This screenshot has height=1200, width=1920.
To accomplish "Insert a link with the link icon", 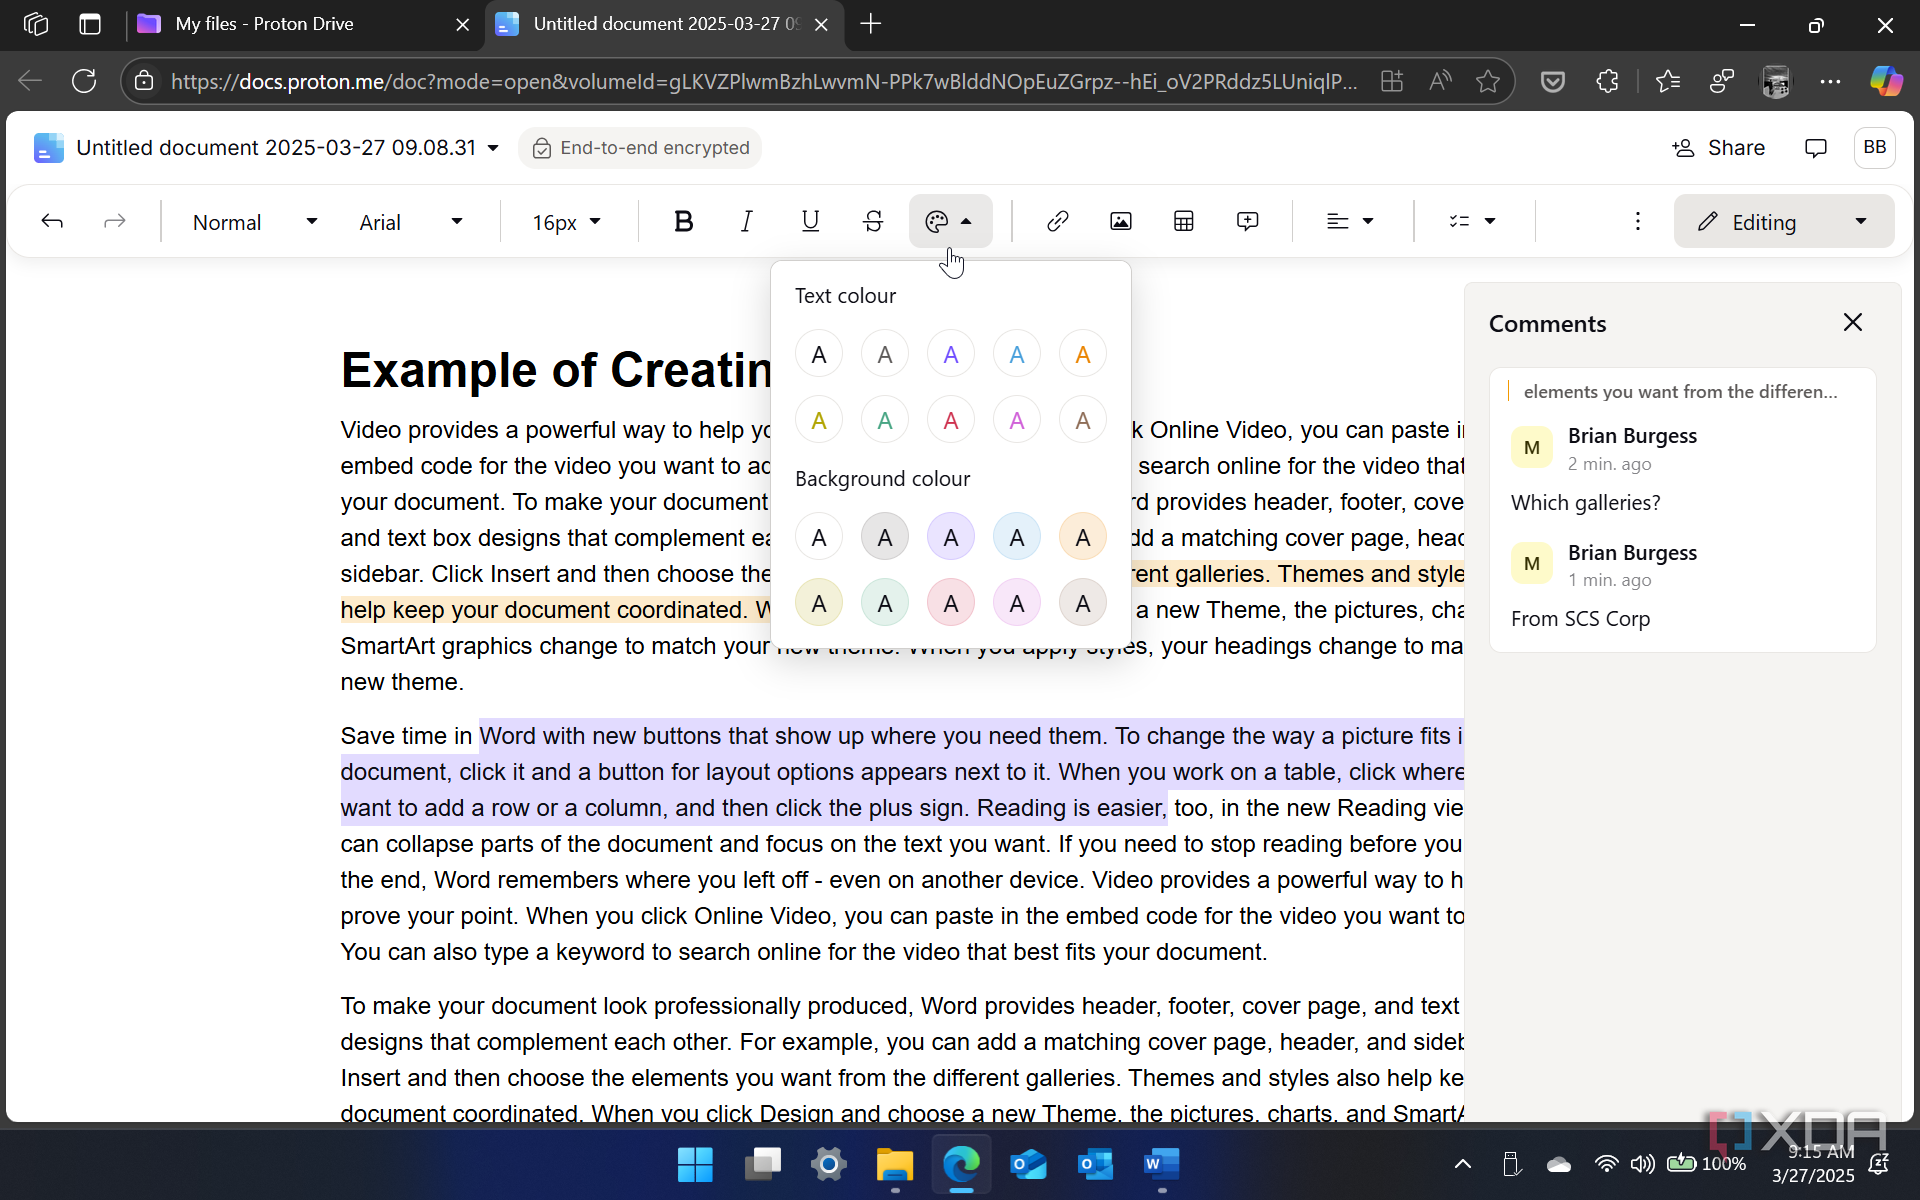I will pyautogui.click(x=1057, y=222).
